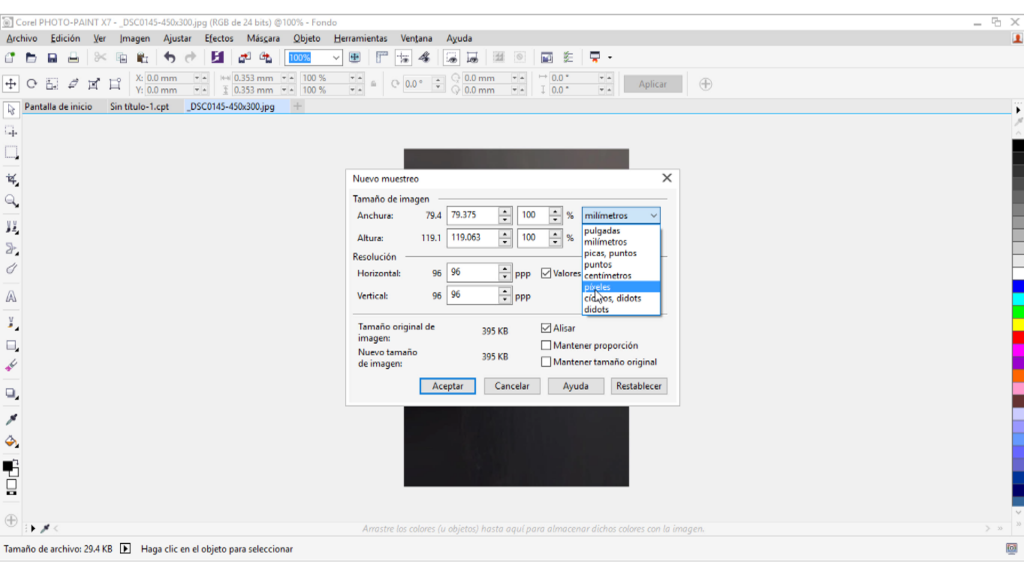Click the Print icon in the toolbar
Screen dimensions: 1024x576
tap(73, 58)
